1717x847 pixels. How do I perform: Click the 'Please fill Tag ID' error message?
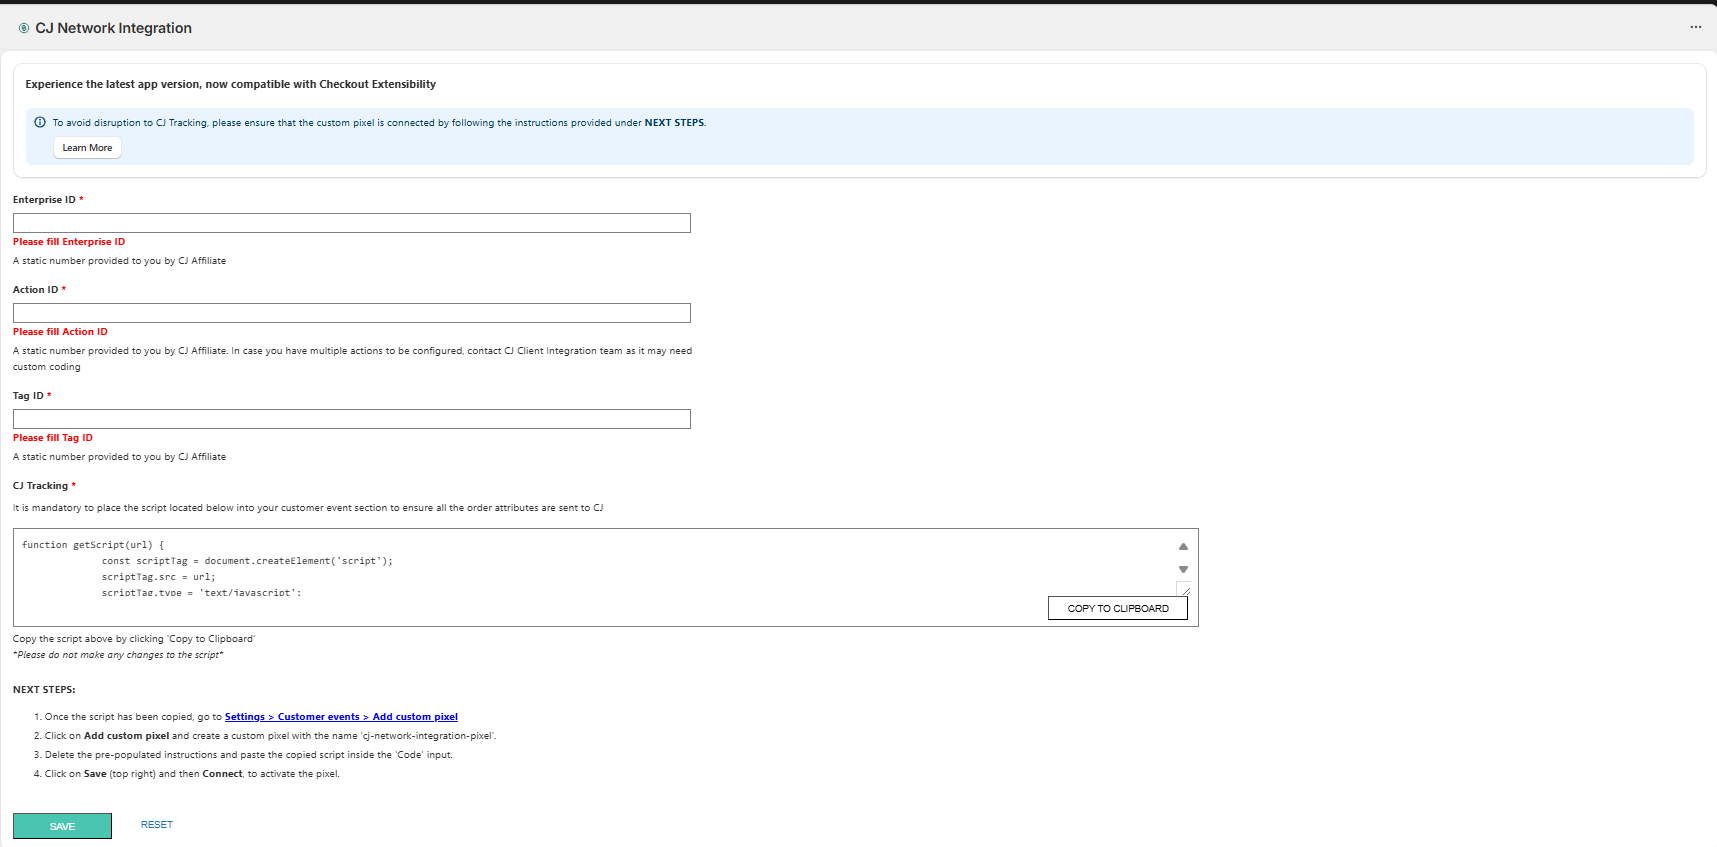[53, 438]
